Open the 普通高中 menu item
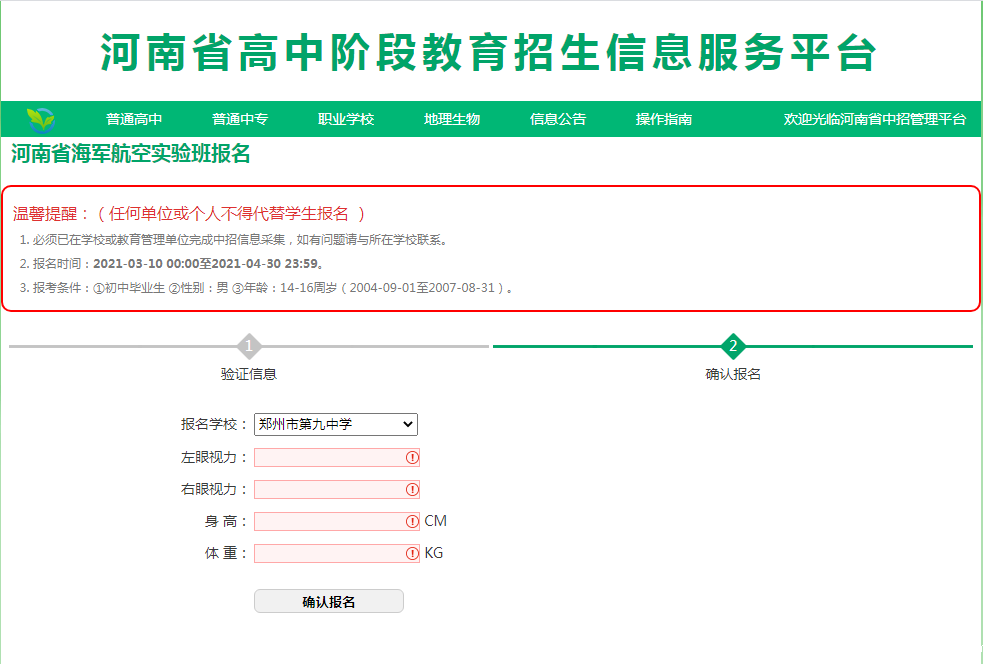 [x=134, y=119]
